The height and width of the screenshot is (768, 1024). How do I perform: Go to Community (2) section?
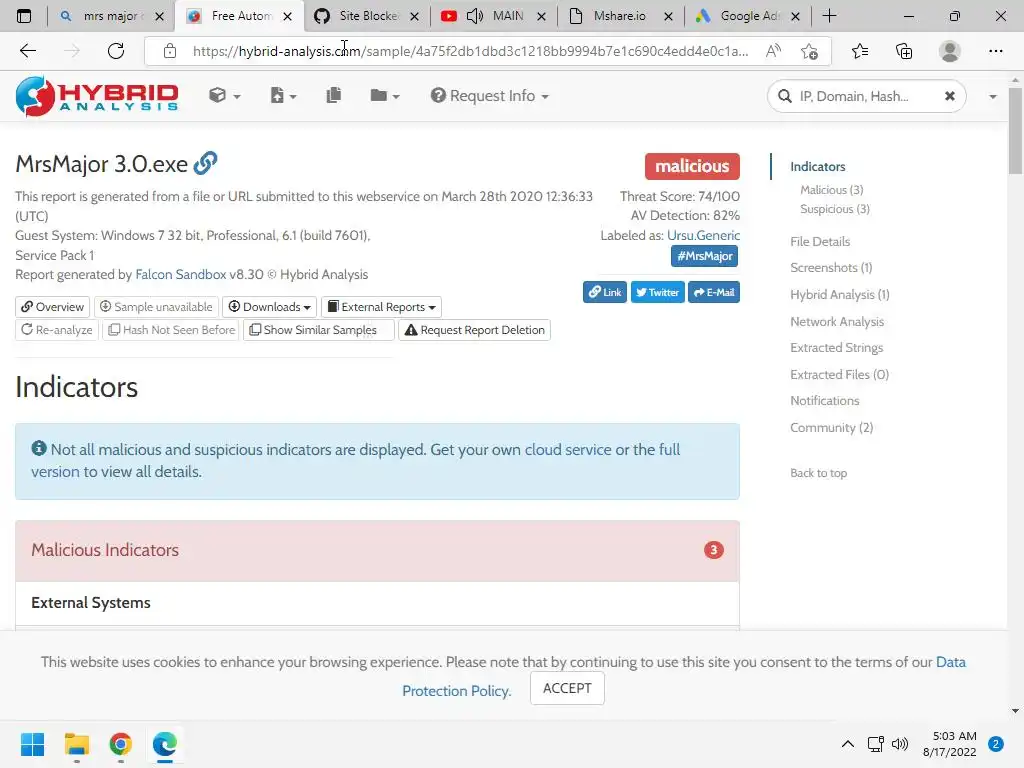(831, 428)
